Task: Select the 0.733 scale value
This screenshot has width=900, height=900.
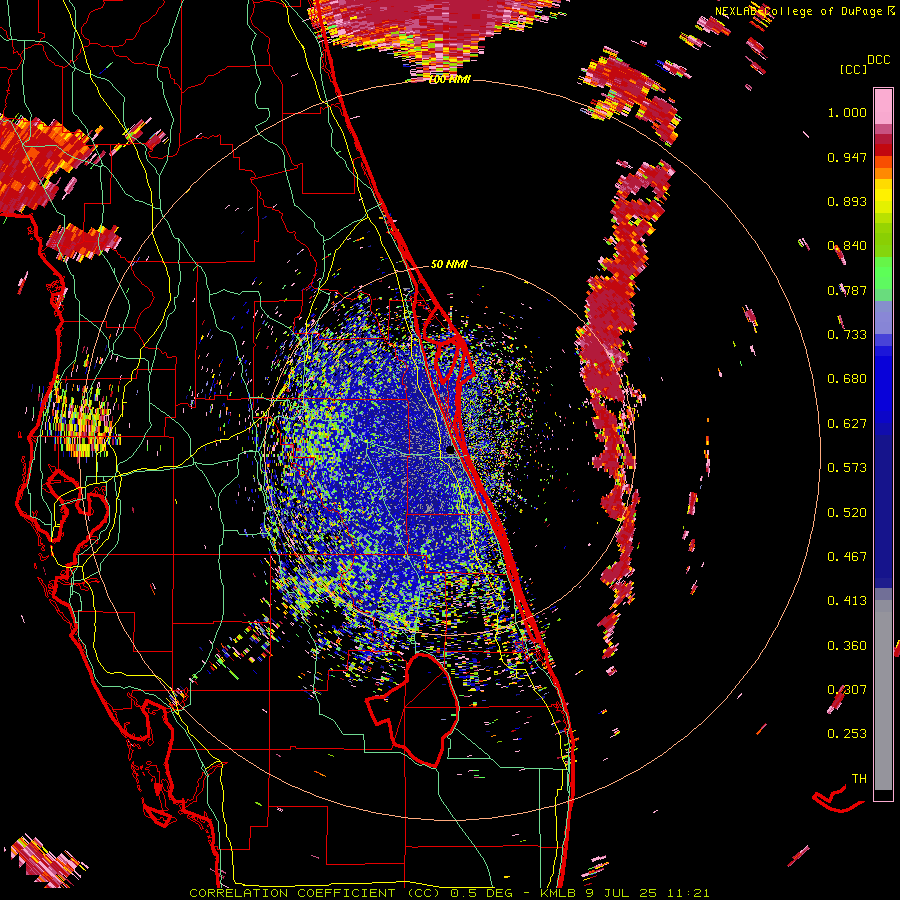Action: pos(847,335)
